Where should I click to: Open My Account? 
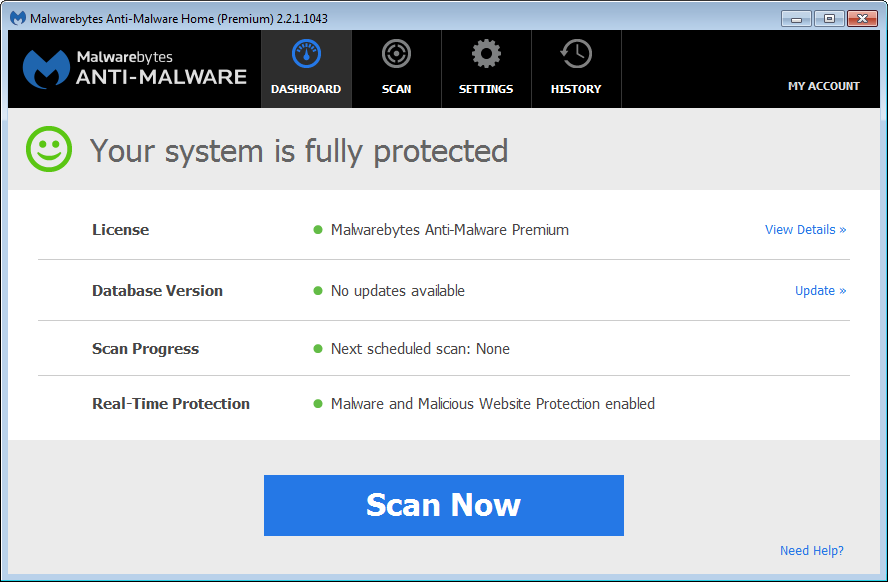click(x=823, y=86)
